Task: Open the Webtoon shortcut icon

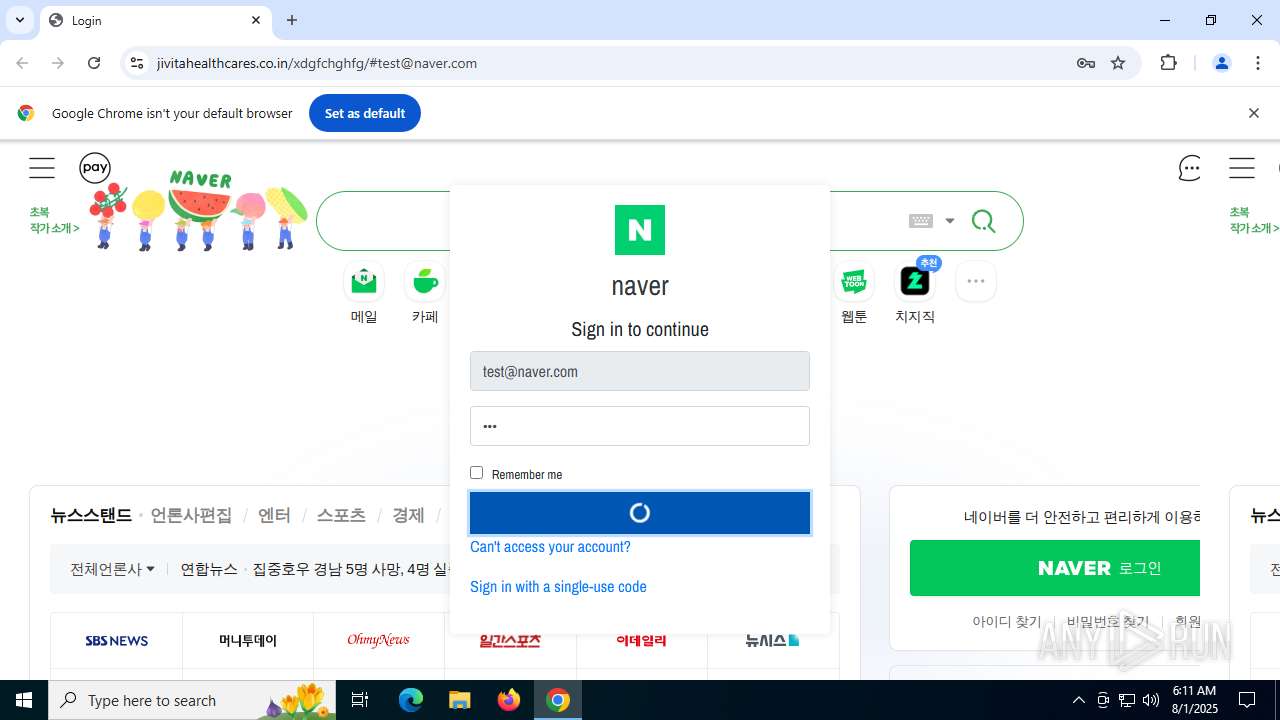Action: [x=854, y=282]
